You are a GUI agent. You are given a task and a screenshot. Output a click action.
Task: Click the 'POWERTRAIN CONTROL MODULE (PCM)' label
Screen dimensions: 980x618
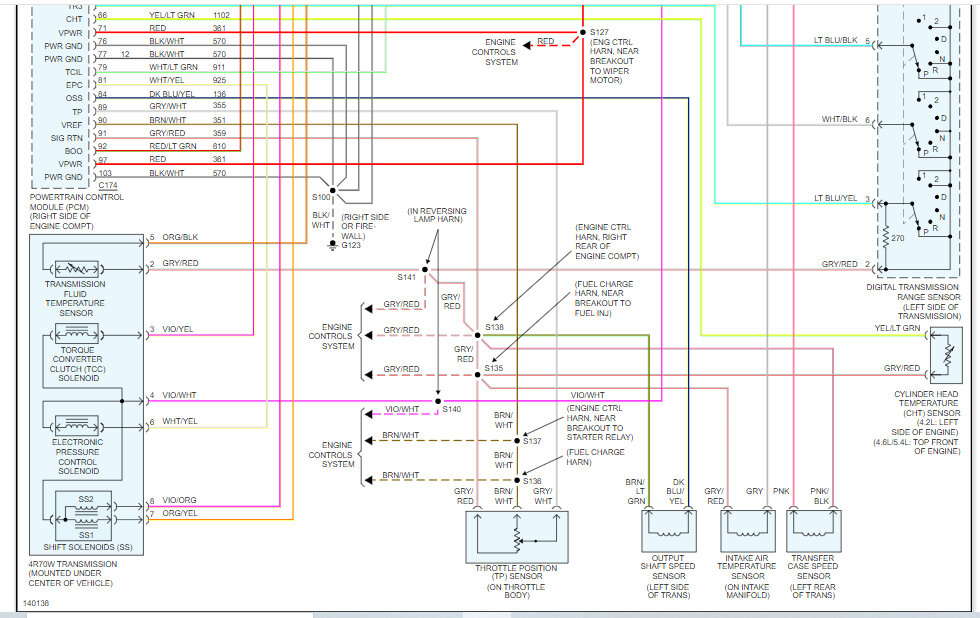[76, 202]
